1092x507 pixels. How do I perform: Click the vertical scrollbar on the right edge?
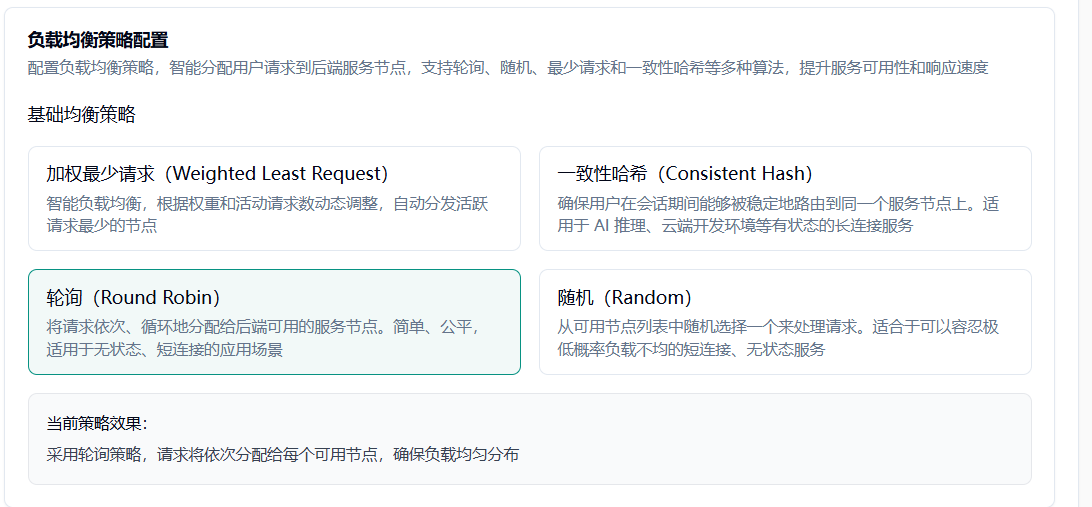click(1085, 250)
